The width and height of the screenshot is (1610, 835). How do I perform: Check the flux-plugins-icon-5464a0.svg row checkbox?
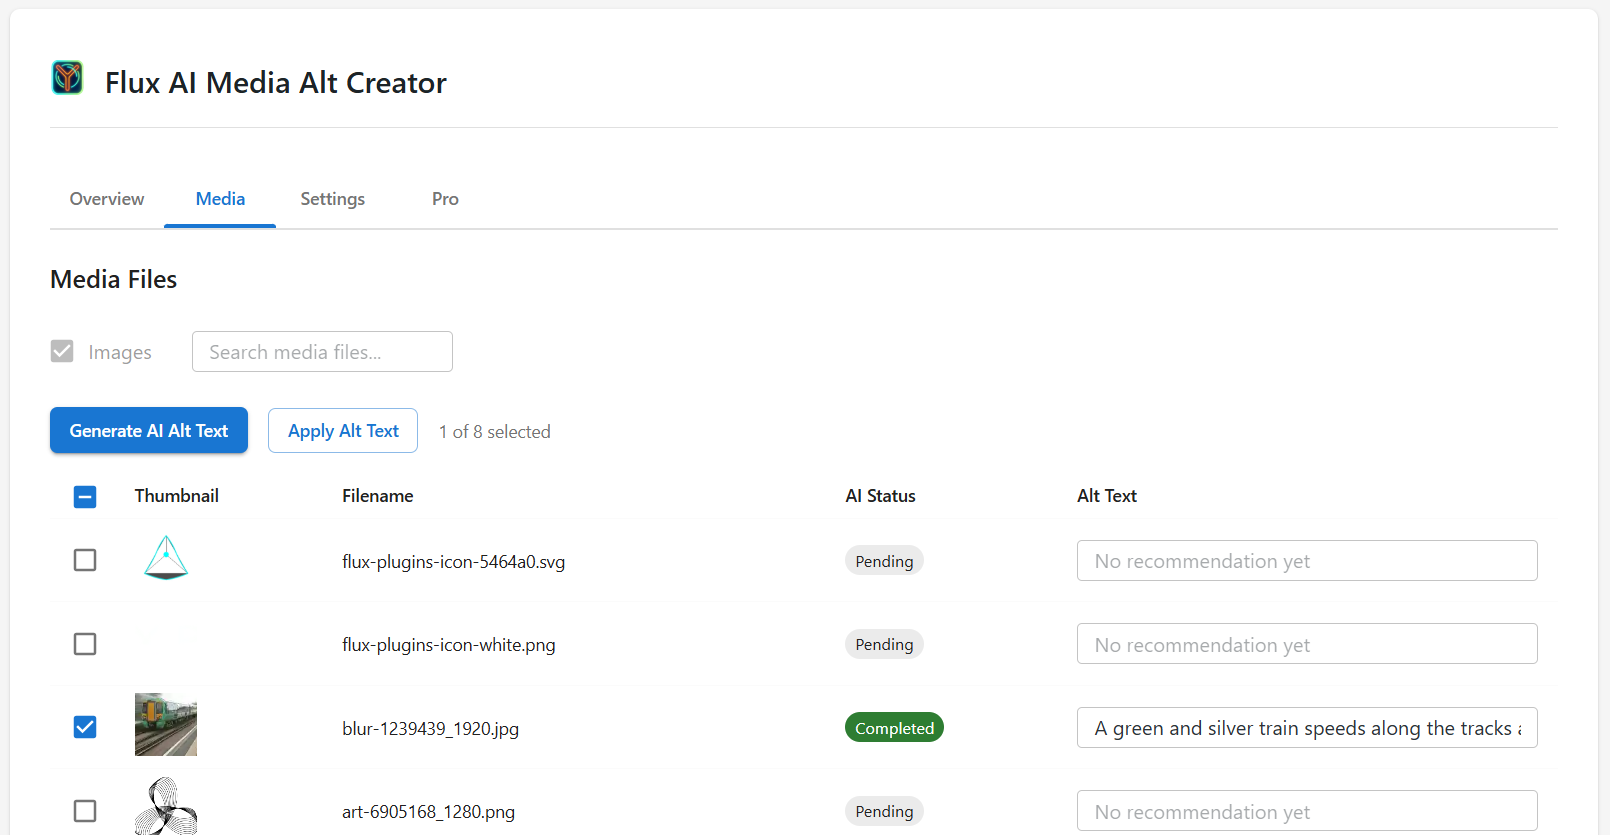[85, 560]
